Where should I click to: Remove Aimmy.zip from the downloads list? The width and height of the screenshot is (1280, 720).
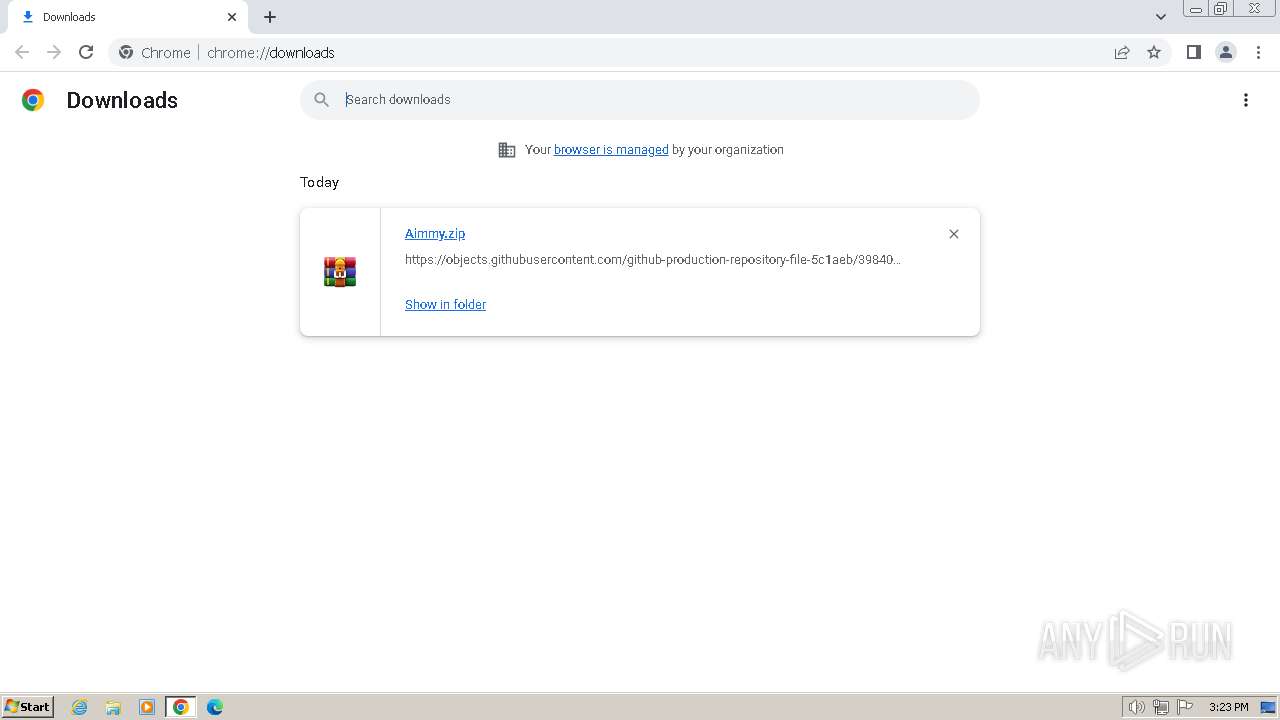pyautogui.click(x=954, y=234)
